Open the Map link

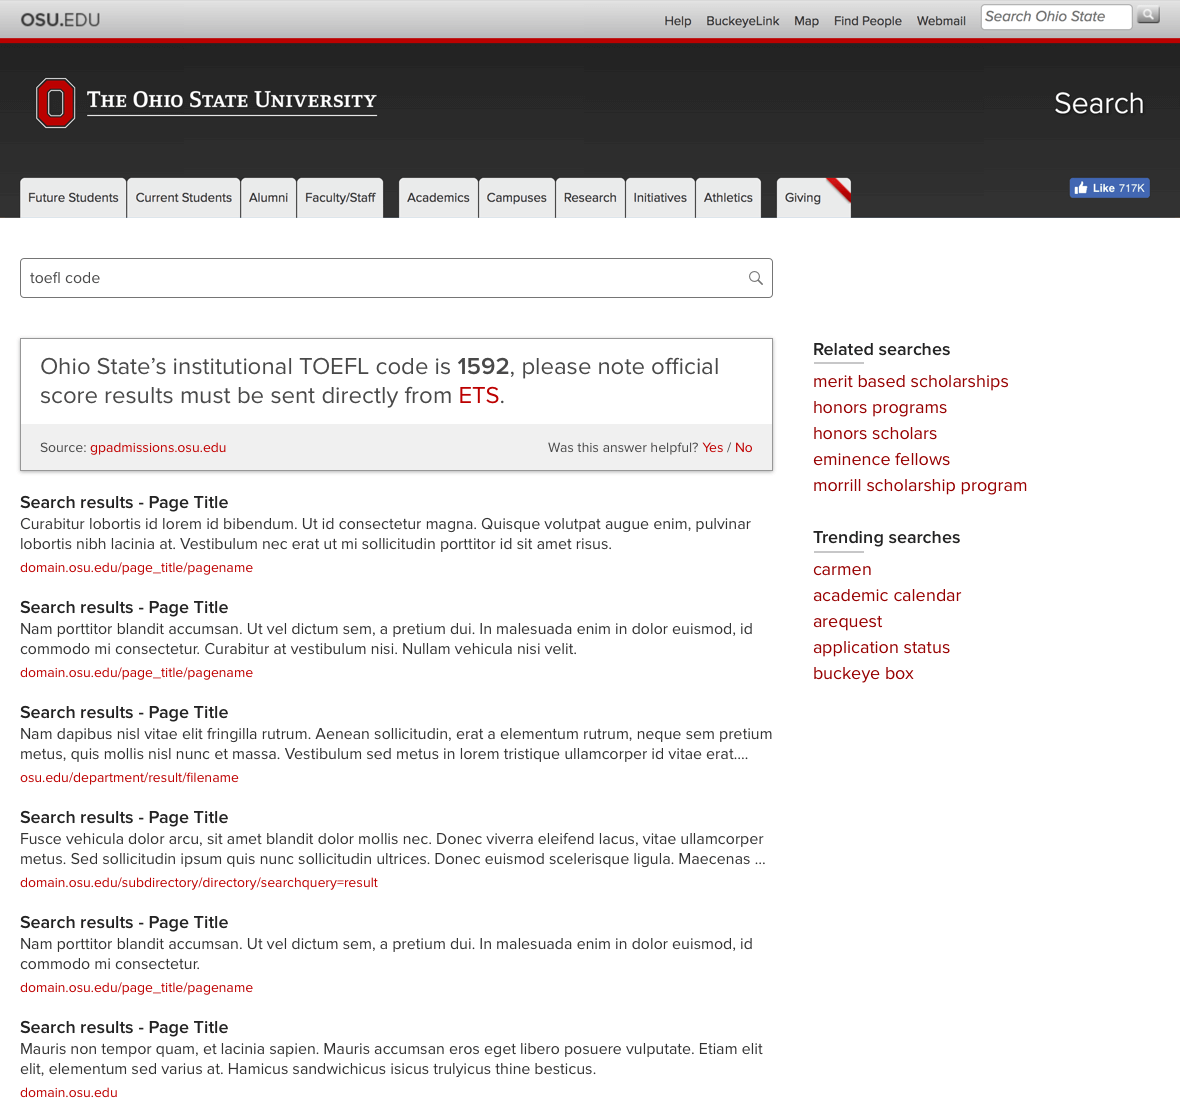tap(806, 21)
